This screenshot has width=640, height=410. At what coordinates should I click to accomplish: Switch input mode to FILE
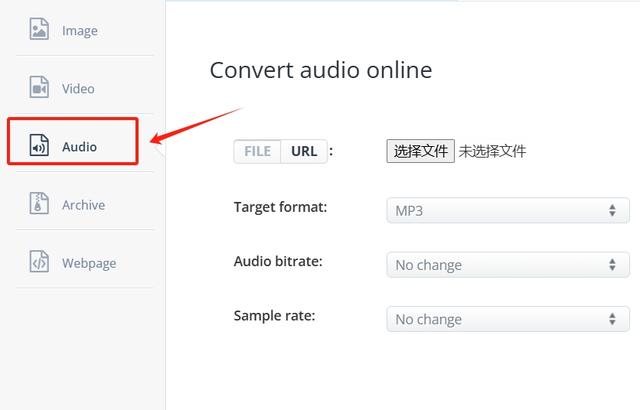(258, 151)
